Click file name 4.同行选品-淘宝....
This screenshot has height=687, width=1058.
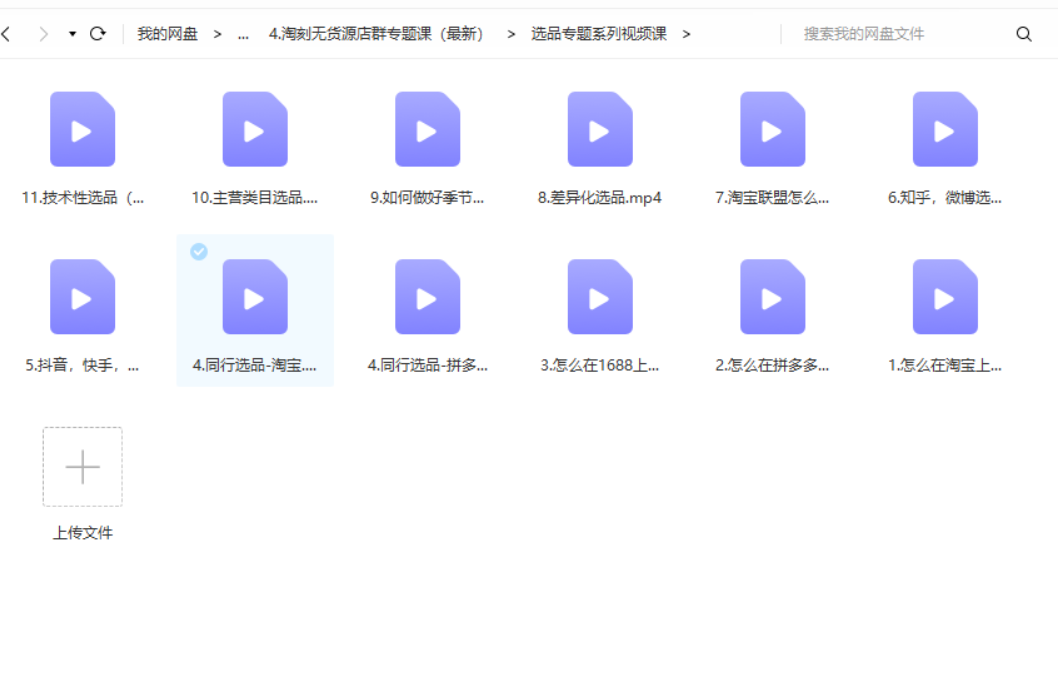point(255,366)
